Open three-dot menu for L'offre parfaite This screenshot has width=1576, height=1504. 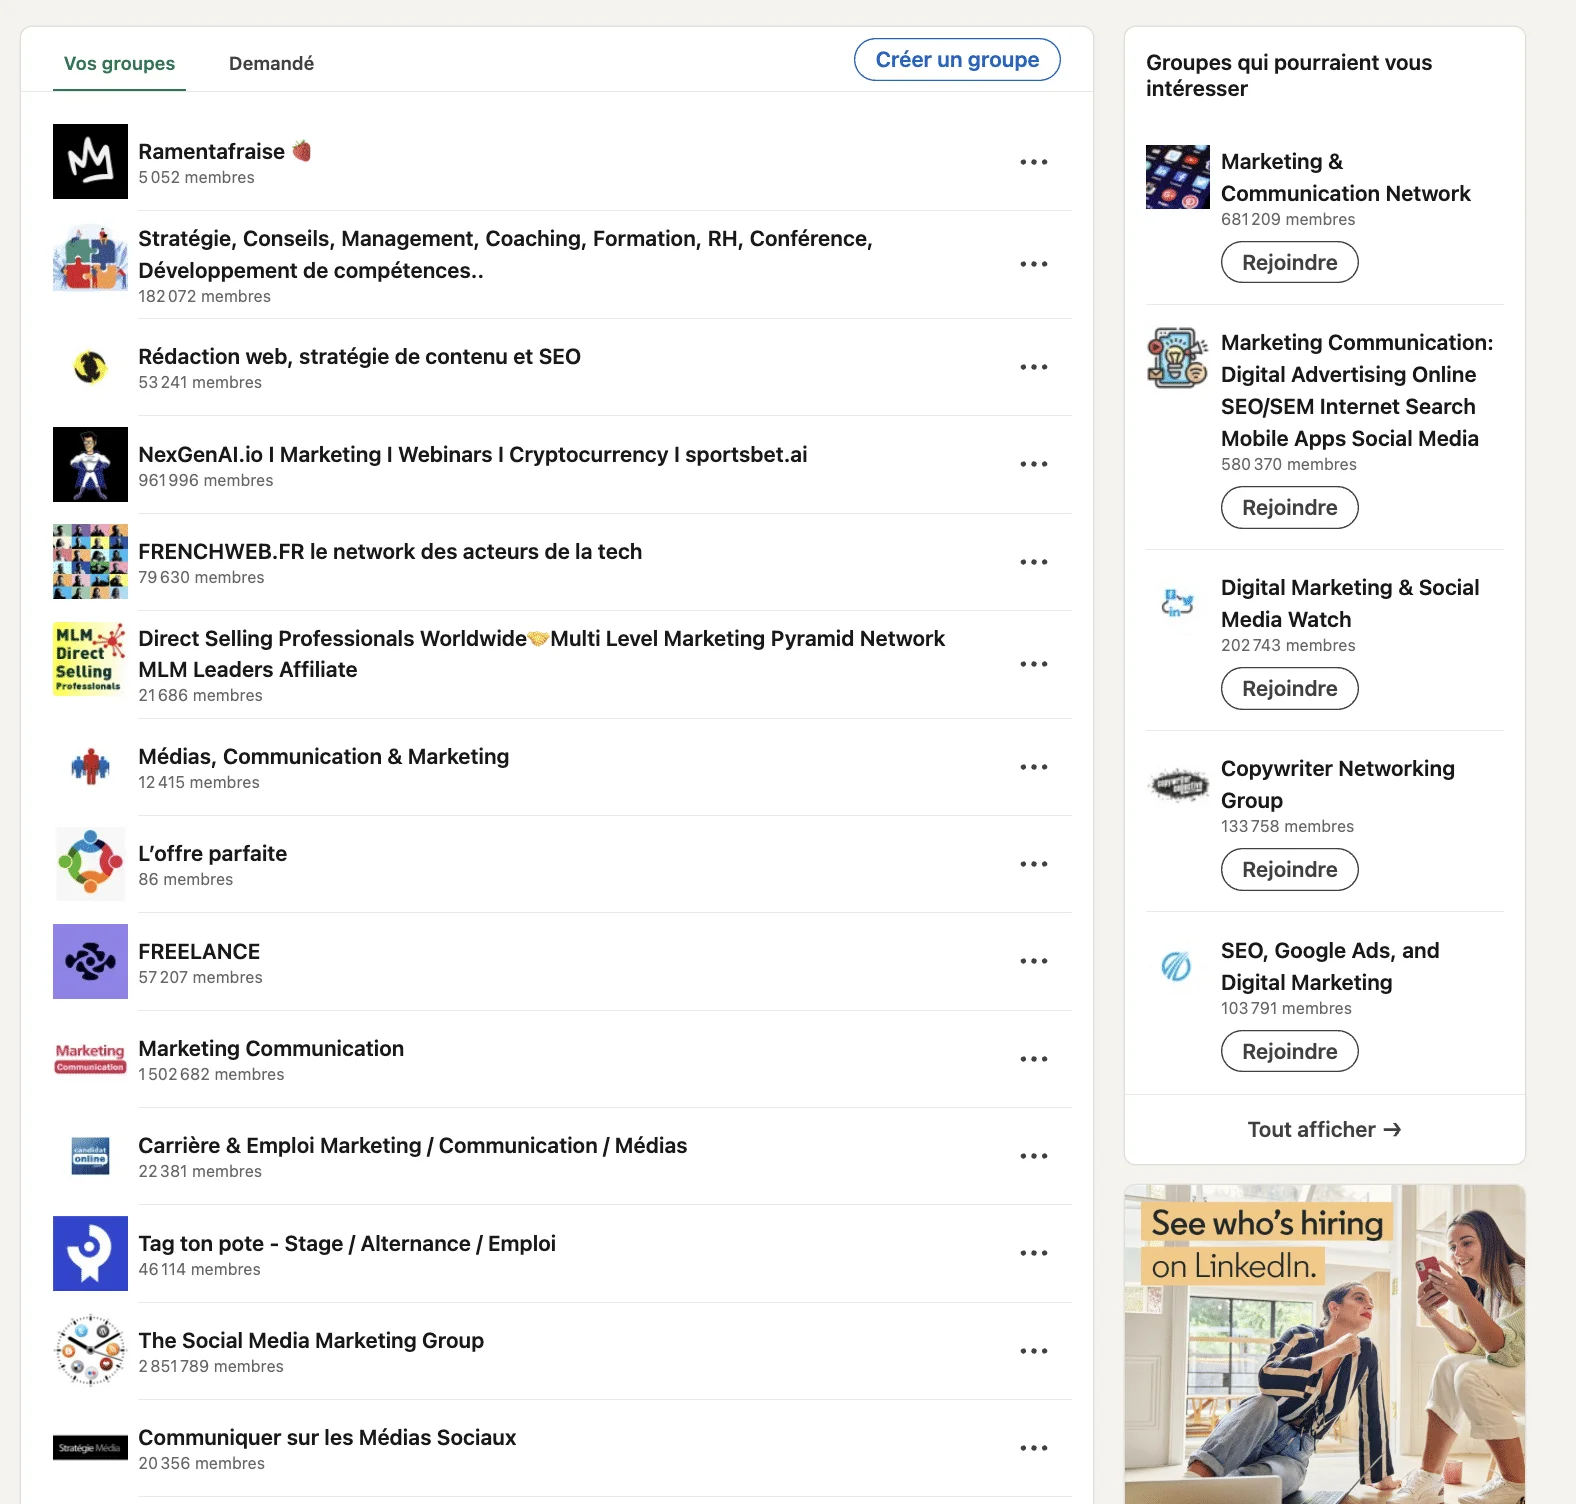coord(1034,864)
